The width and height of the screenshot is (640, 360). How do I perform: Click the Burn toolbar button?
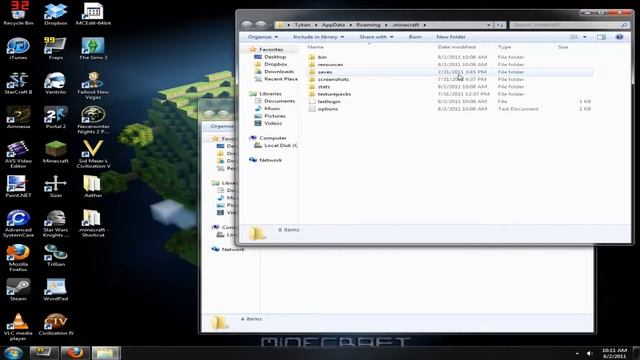click(415, 37)
